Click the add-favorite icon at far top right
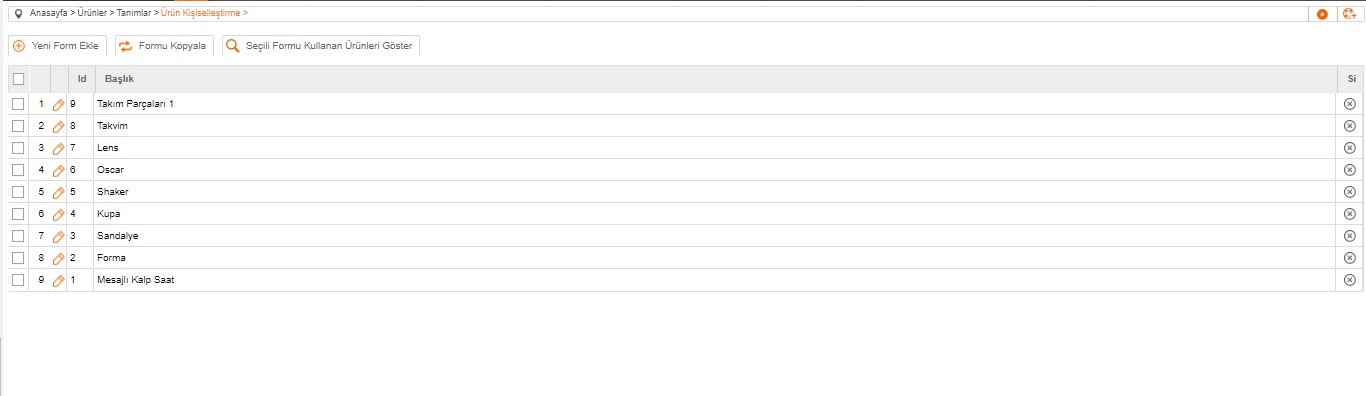Screen dimensions: 1366x396 click(1348, 14)
